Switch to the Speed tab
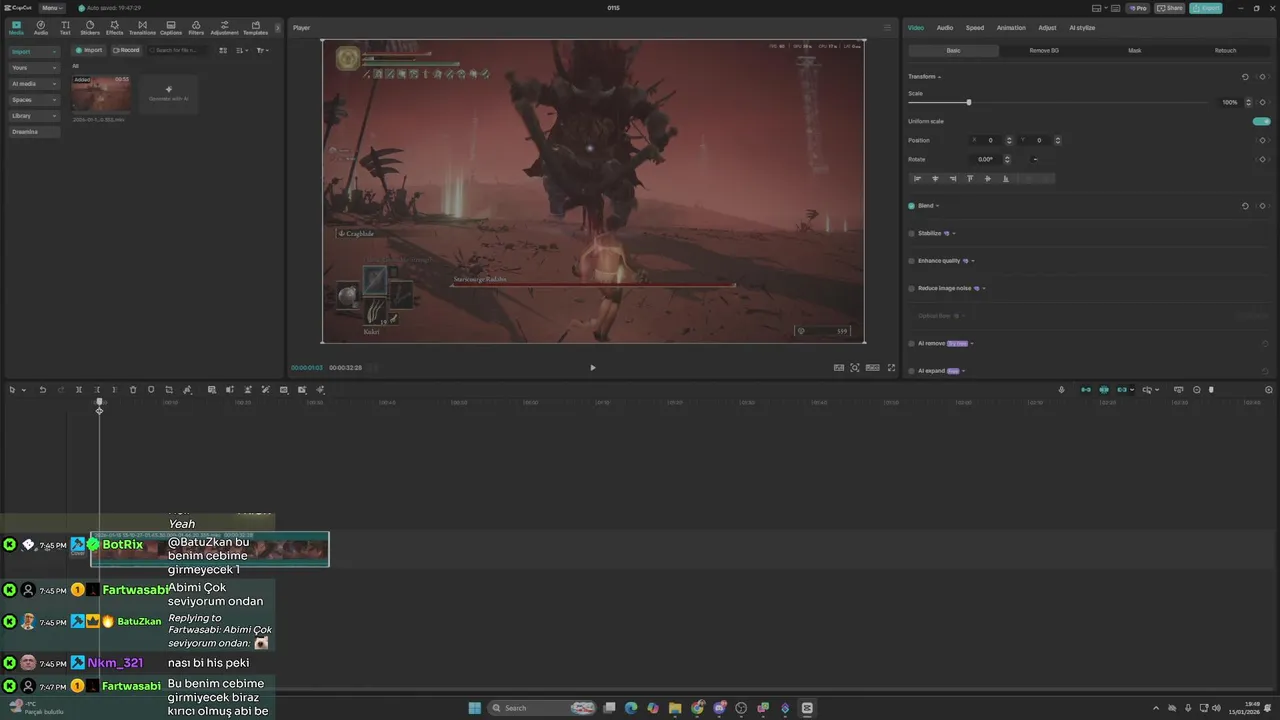The height and width of the screenshot is (720, 1280). click(x=974, y=28)
